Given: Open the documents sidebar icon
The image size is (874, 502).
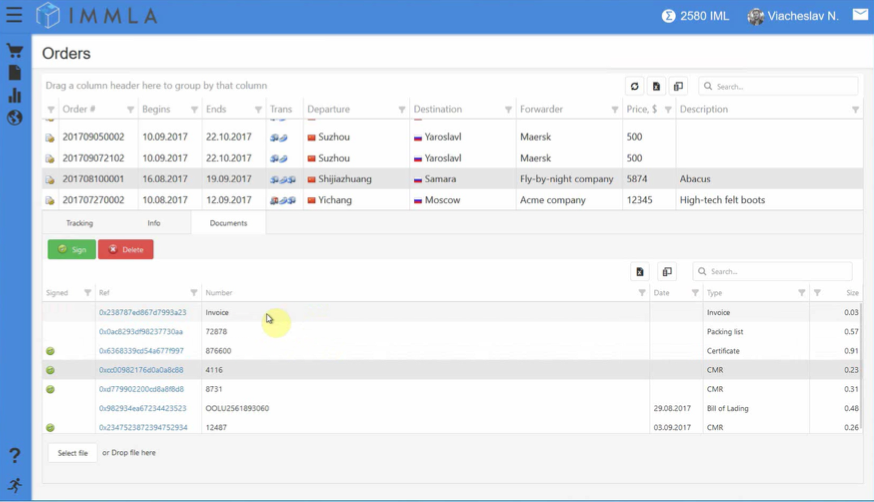Looking at the screenshot, I should 14,73.
